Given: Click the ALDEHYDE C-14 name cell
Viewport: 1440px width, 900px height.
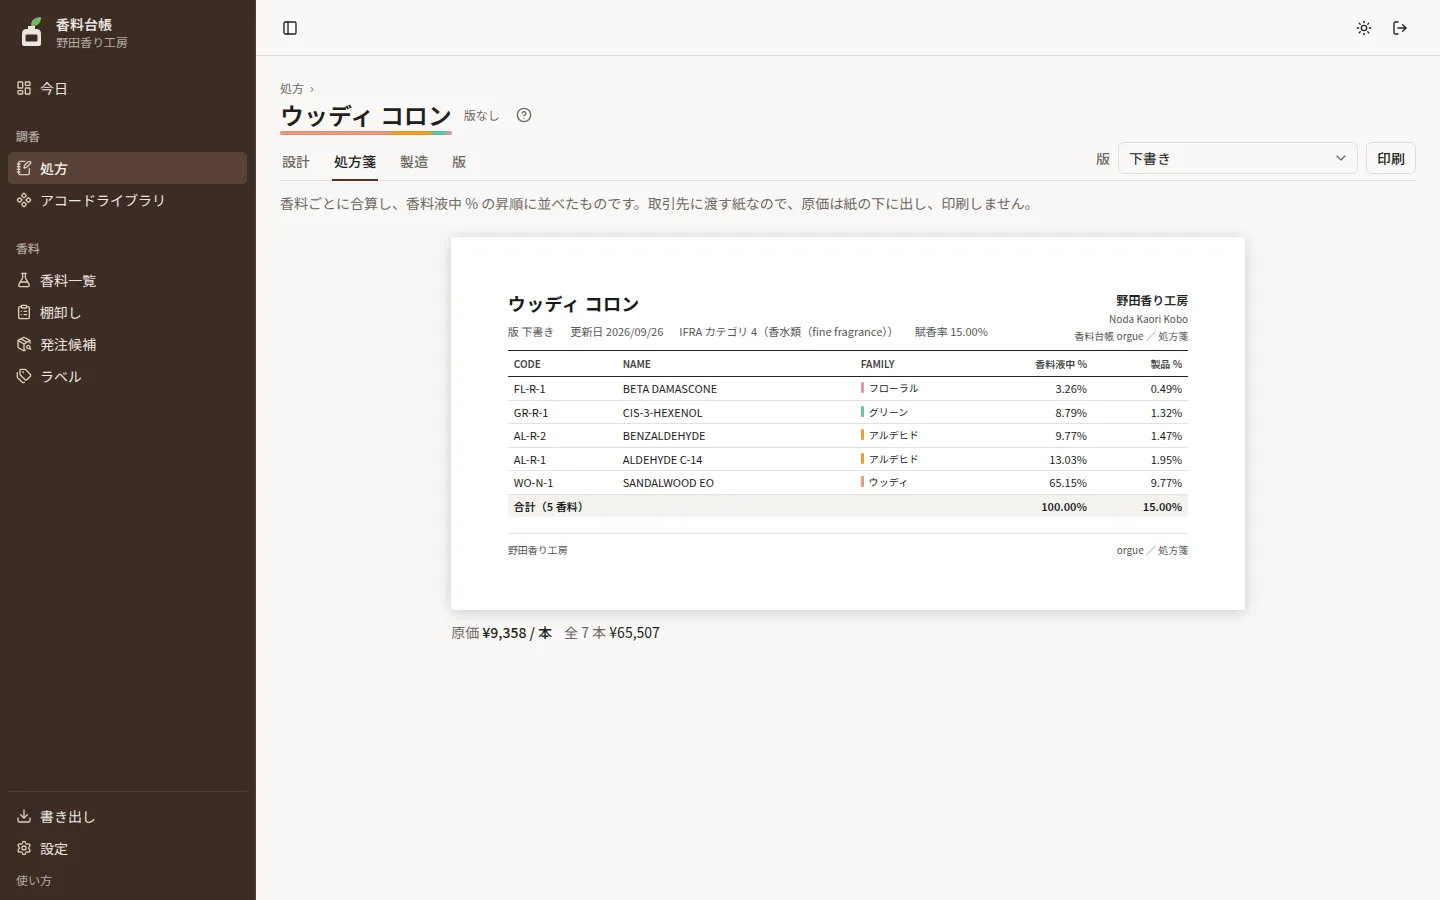Looking at the screenshot, I should click(x=662, y=460).
